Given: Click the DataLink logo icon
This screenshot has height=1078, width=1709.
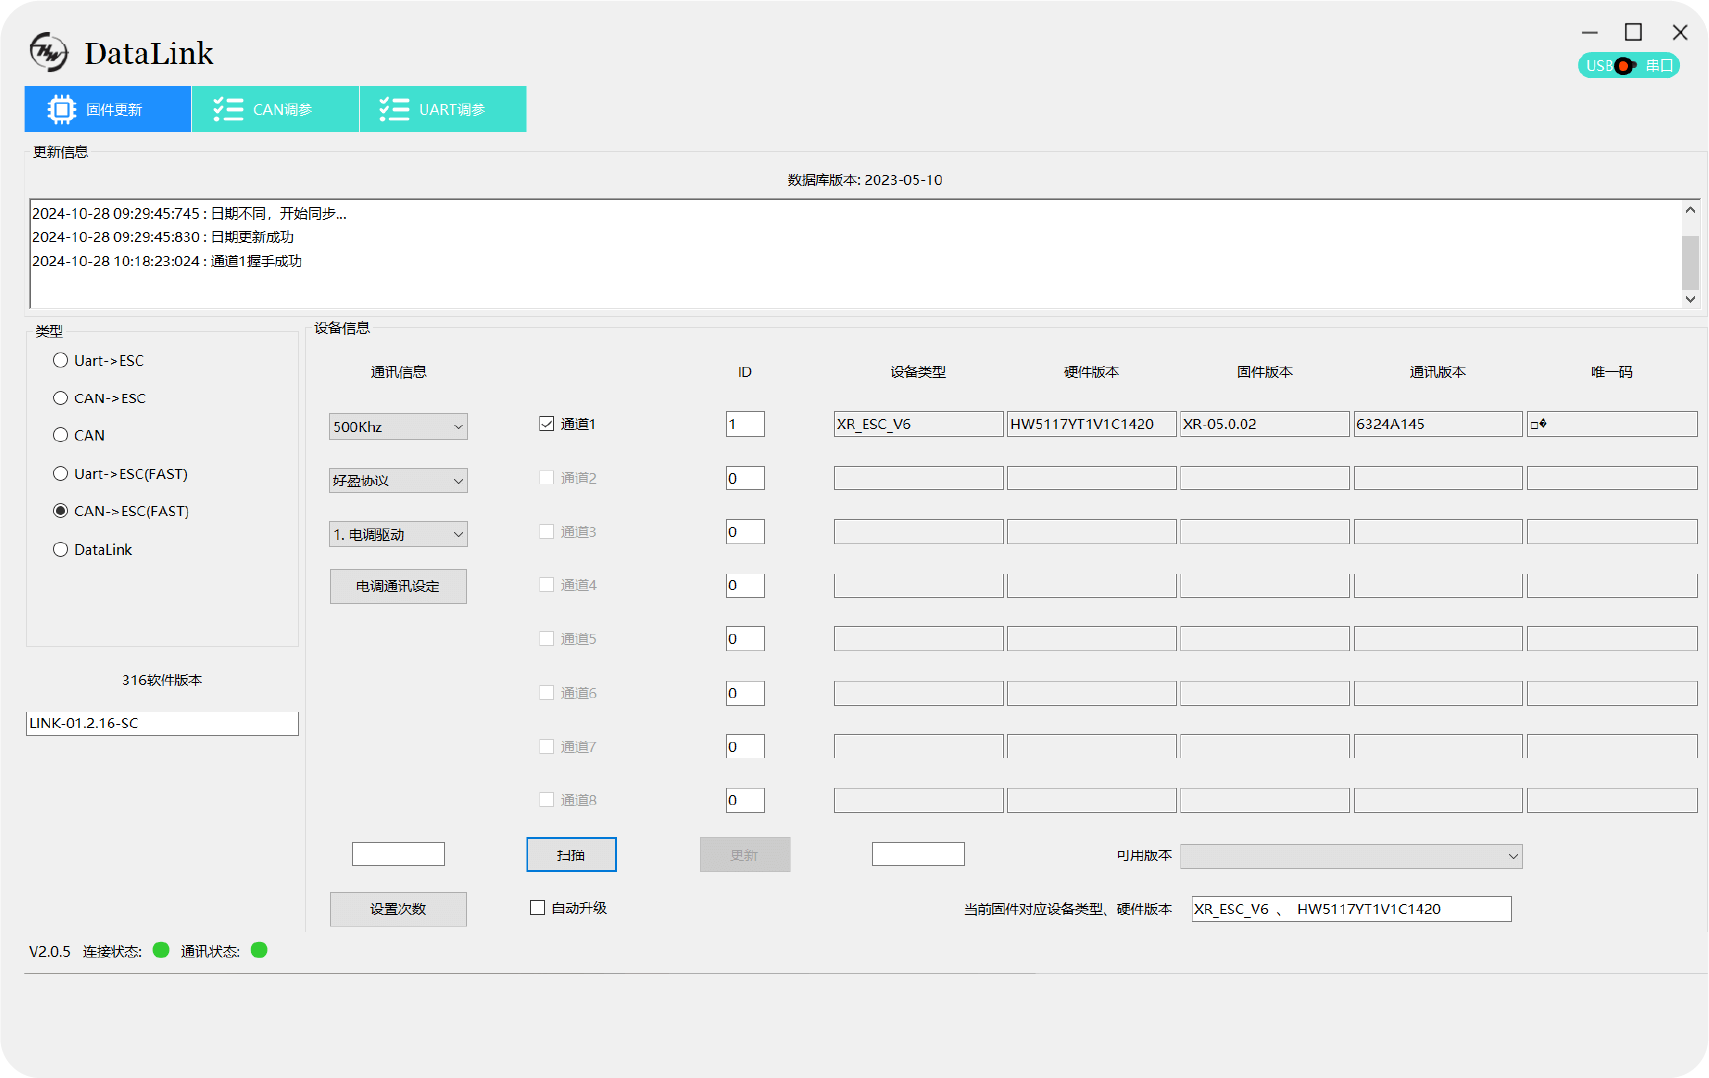Looking at the screenshot, I should click(48, 52).
